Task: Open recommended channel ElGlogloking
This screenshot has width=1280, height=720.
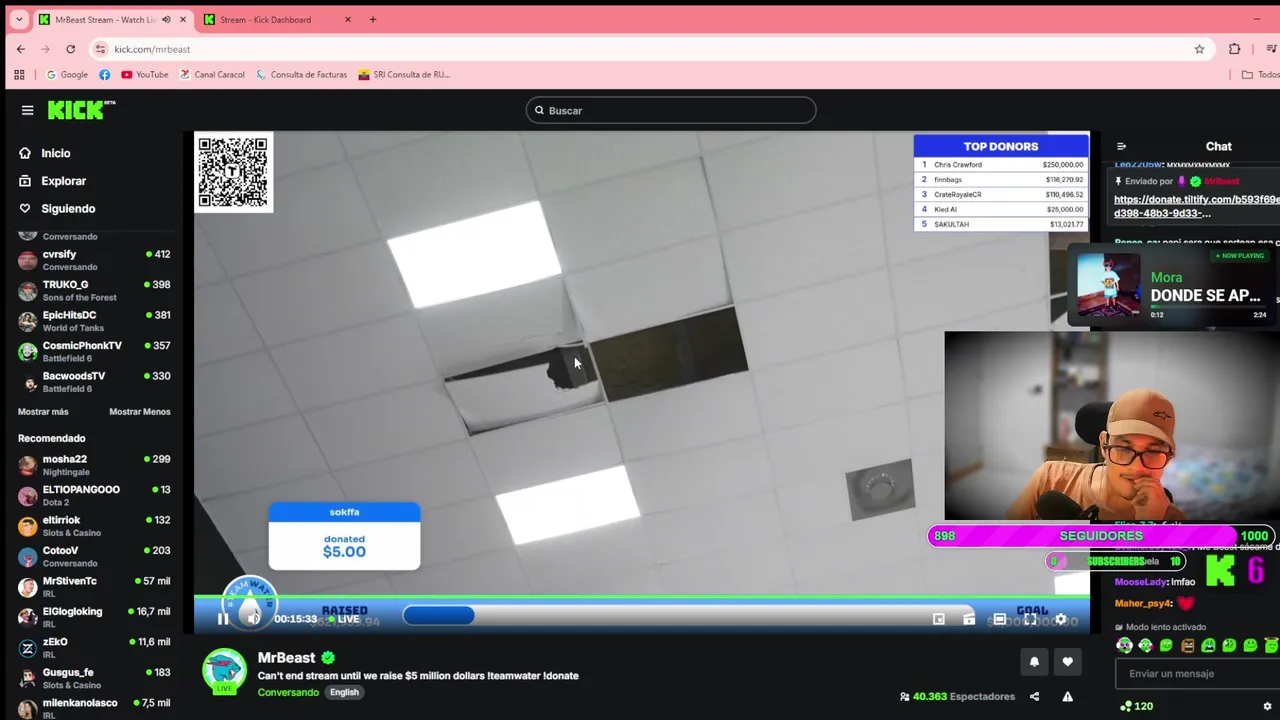Action: pos(94,618)
